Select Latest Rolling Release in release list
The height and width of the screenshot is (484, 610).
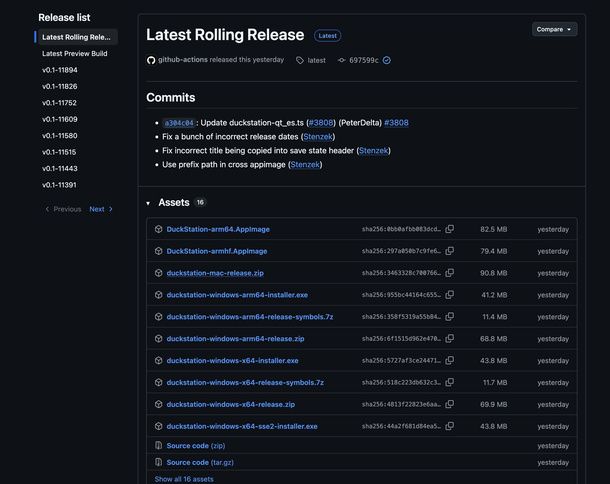76,37
